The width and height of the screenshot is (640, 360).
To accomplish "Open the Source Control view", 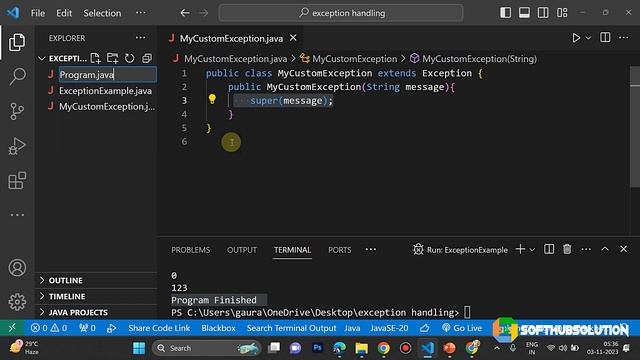I will coord(17,111).
